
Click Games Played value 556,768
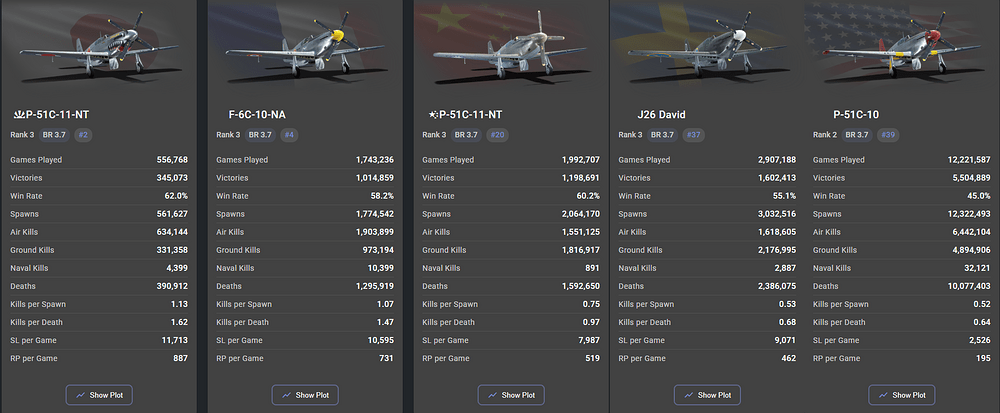(172, 160)
